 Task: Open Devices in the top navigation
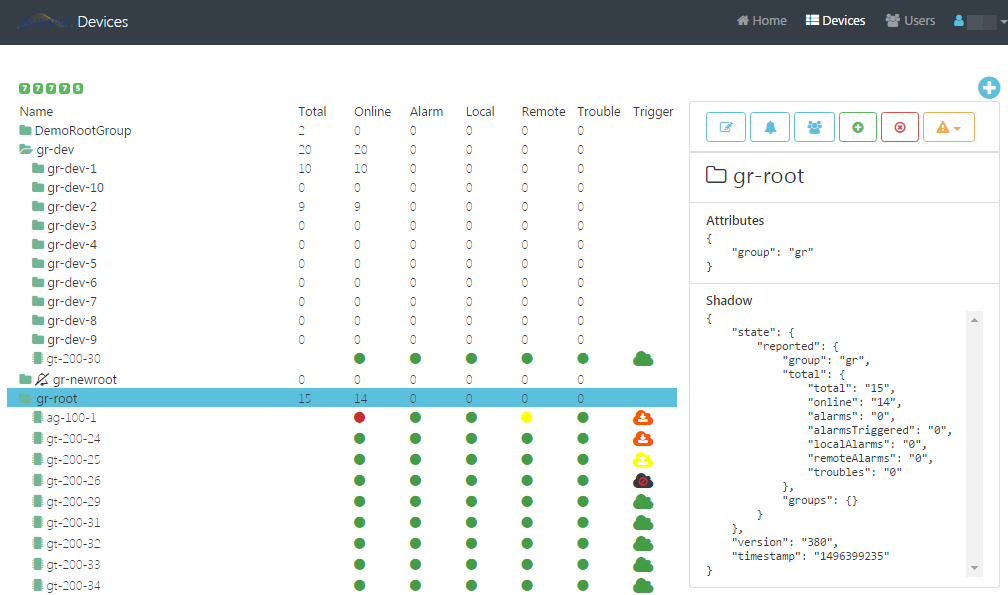tap(836, 21)
